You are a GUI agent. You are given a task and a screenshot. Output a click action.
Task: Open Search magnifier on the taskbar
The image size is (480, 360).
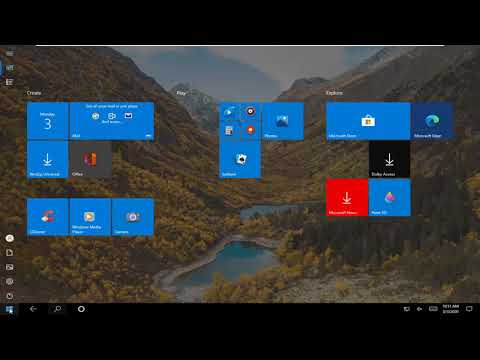[57, 309]
